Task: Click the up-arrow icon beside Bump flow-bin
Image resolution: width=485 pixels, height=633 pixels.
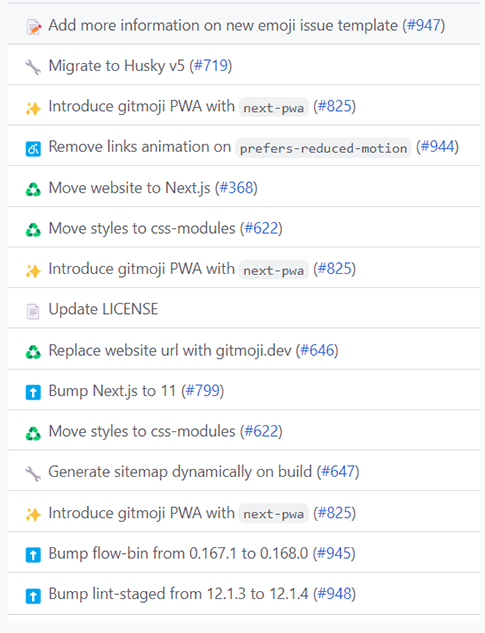Action: coord(34,555)
